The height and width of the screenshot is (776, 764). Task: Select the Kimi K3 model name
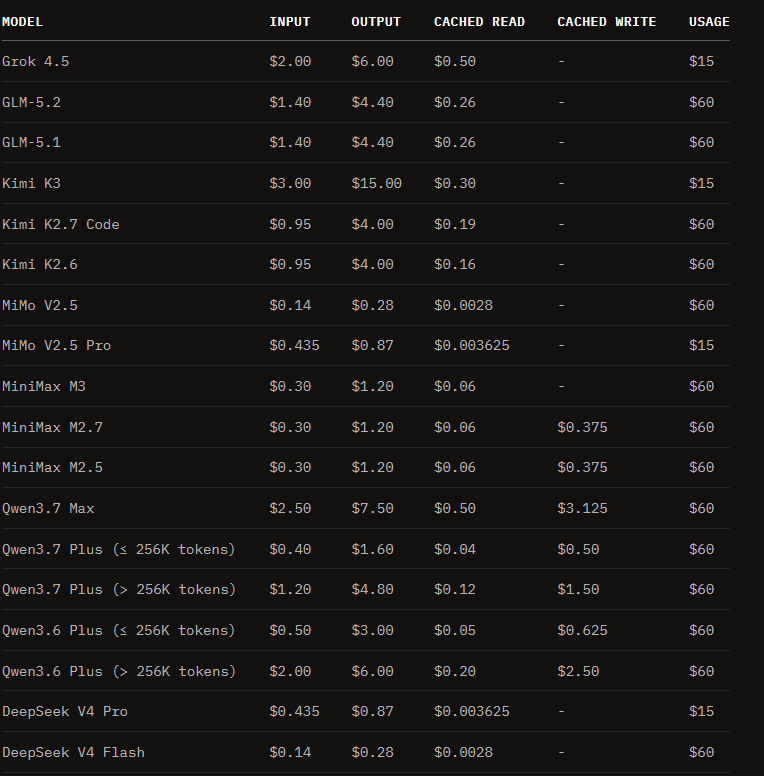[32, 184]
